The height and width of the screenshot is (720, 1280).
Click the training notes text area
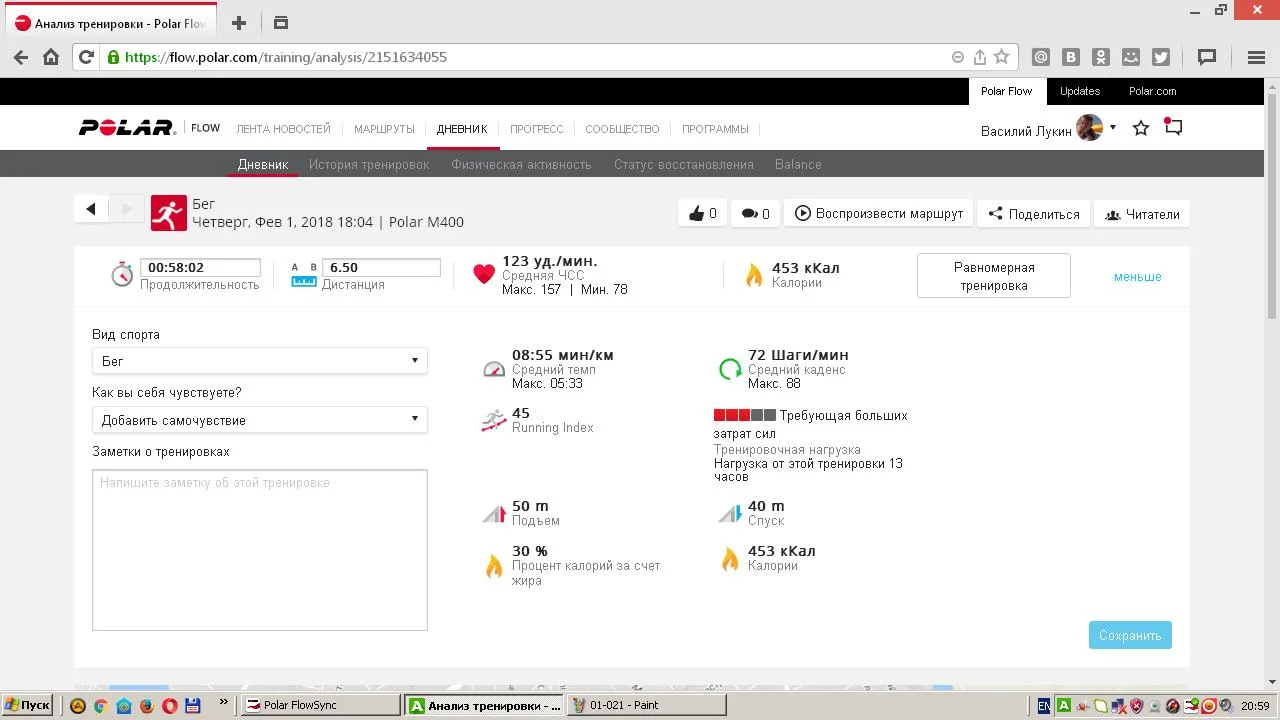[x=260, y=550]
